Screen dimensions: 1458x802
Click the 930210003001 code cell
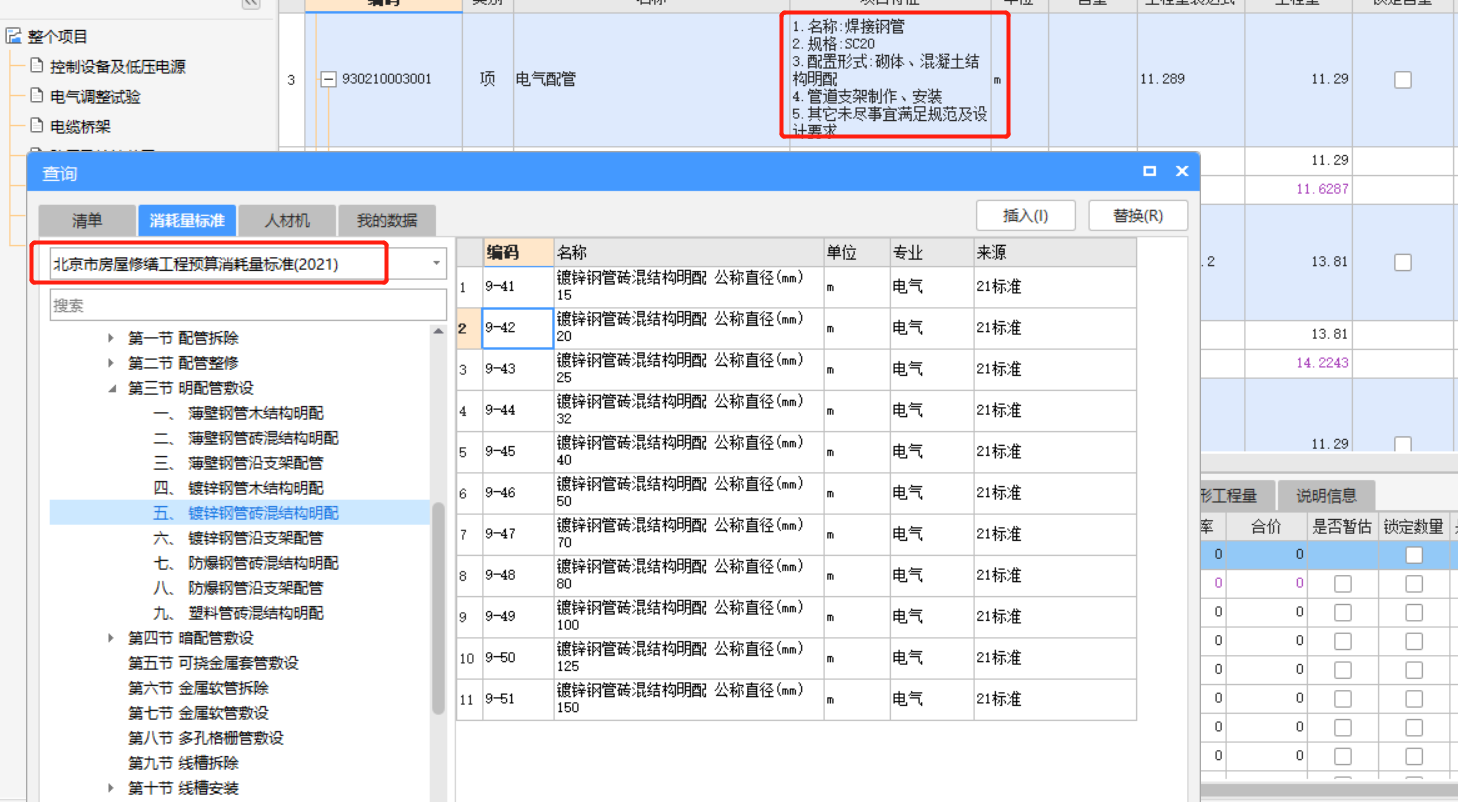[x=386, y=79]
